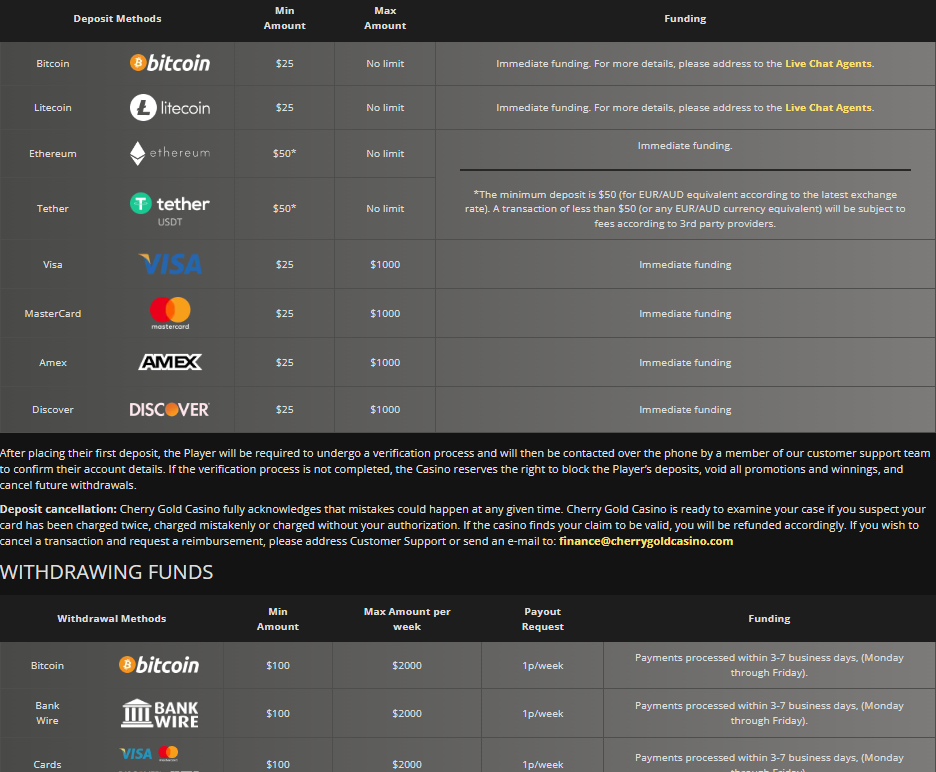Select the $1000 max amount for MasterCard
Viewport: 936px width, 772px height.
click(x=385, y=313)
